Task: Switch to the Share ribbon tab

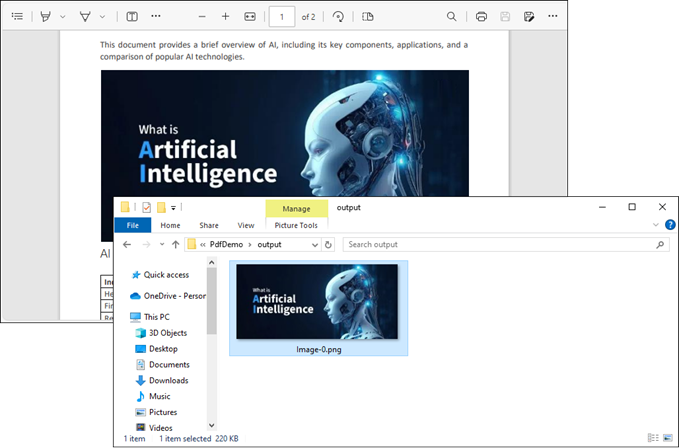Action: (209, 225)
